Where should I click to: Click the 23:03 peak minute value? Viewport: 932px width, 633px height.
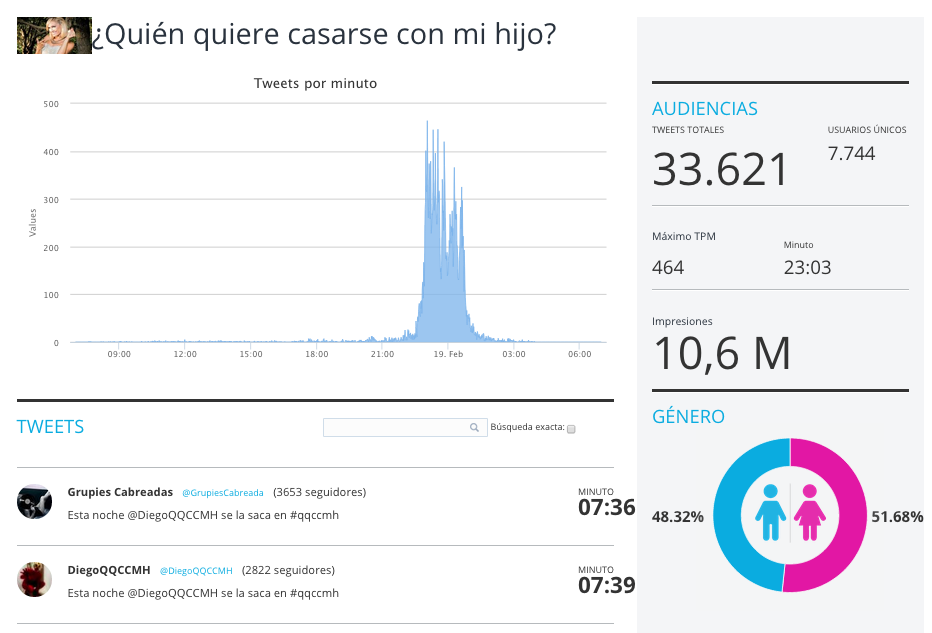click(807, 267)
